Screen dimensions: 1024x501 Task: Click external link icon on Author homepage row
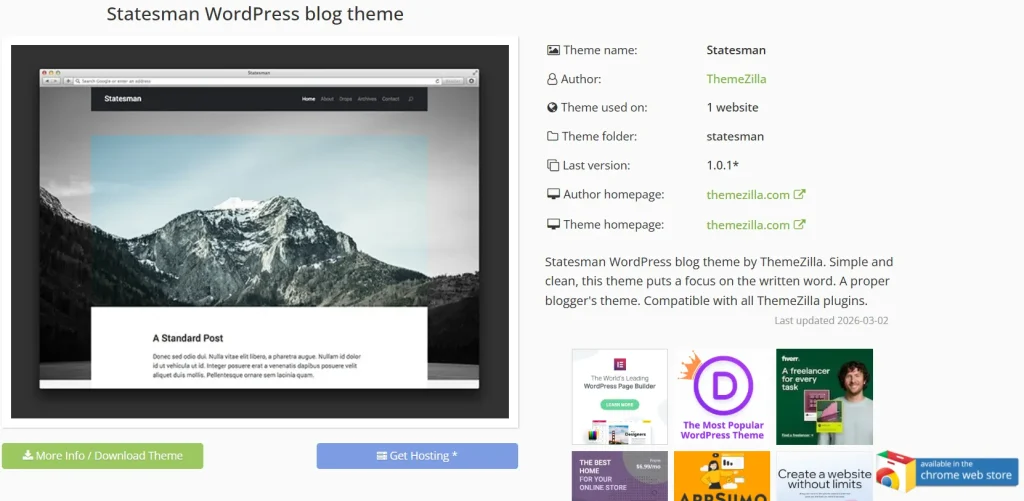click(x=799, y=194)
